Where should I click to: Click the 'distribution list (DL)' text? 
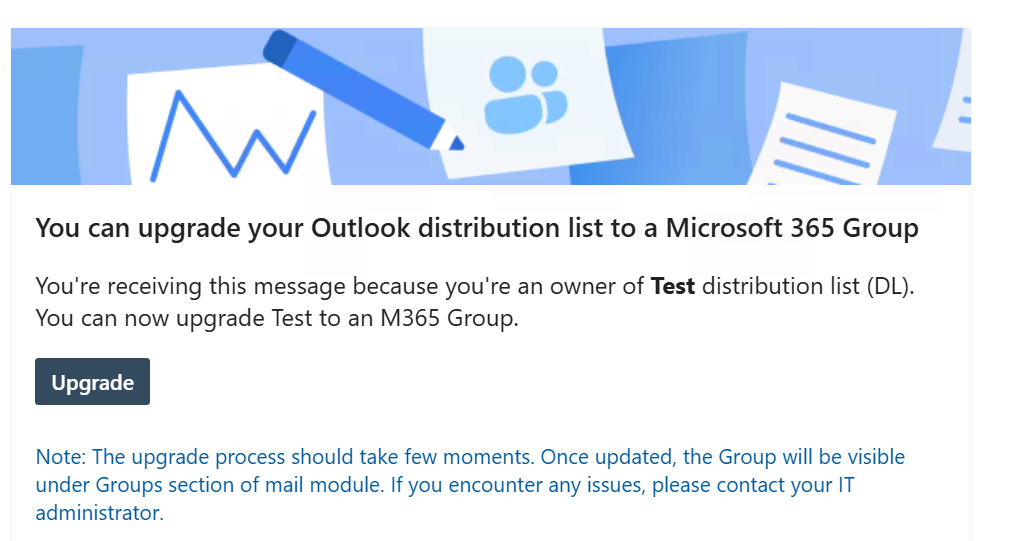coord(808,286)
